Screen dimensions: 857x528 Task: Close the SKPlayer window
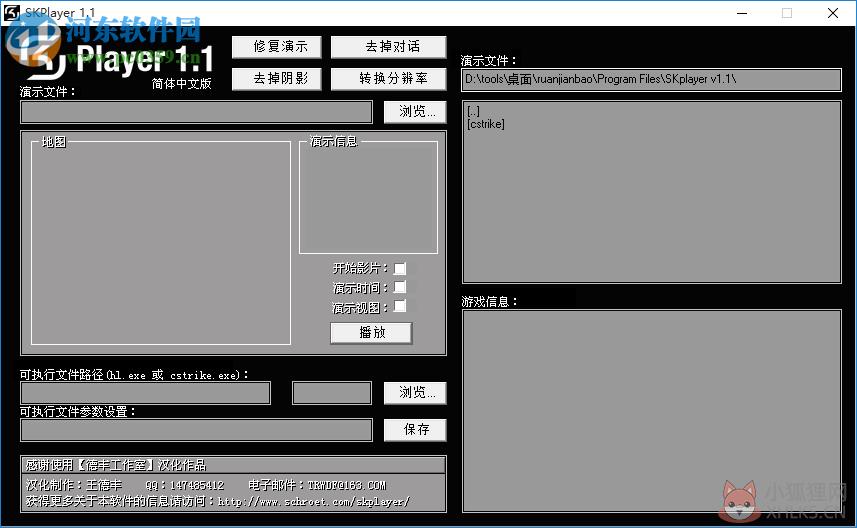tap(832, 13)
